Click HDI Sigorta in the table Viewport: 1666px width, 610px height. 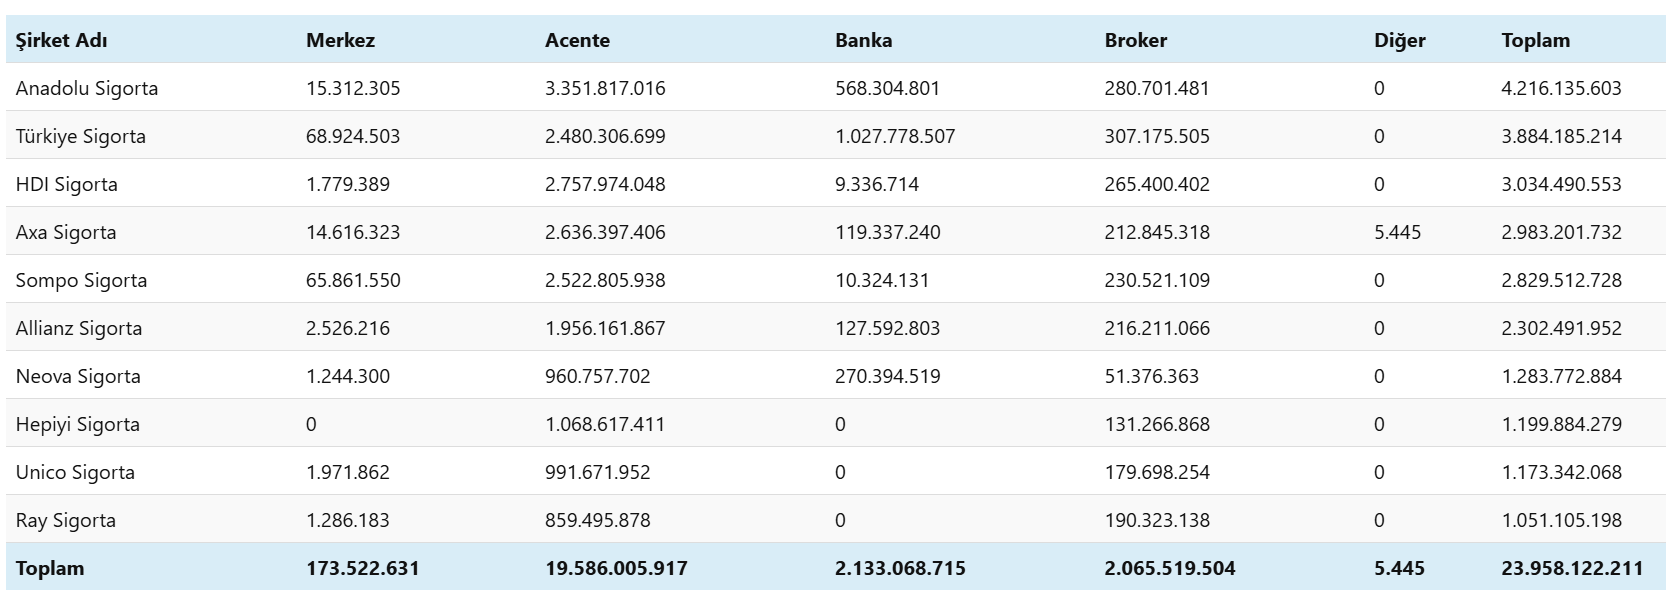pyautogui.click(x=67, y=184)
